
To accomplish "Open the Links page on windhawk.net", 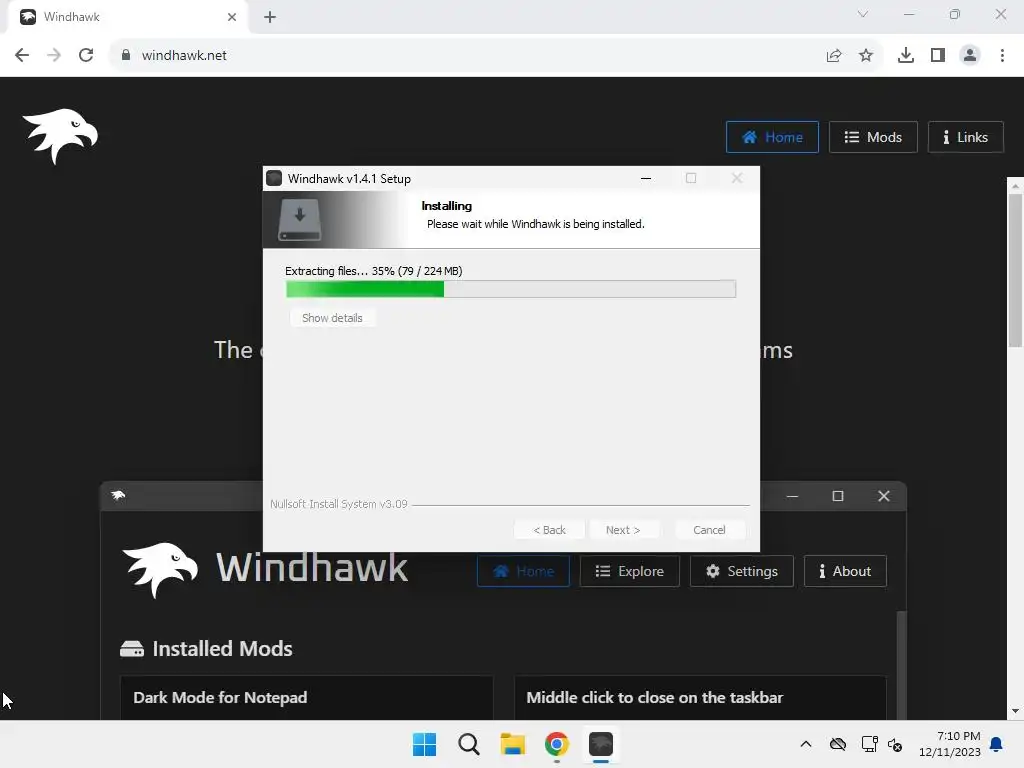I will point(965,137).
